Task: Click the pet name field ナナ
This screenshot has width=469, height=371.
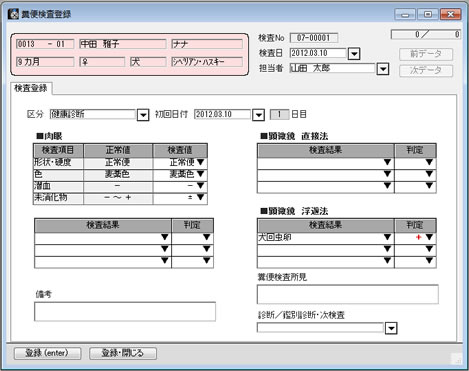Action: (x=207, y=44)
